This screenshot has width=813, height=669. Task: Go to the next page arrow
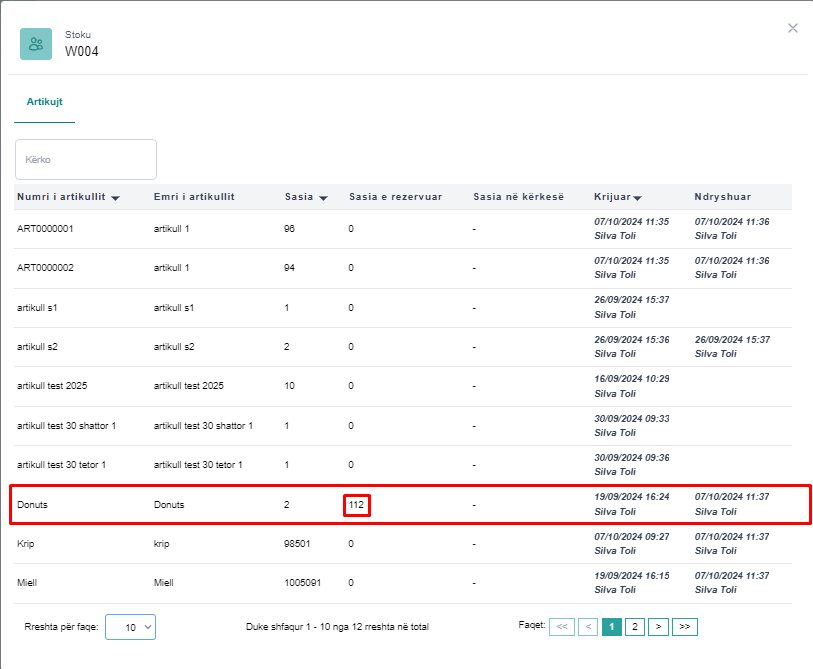click(x=658, y=627)
